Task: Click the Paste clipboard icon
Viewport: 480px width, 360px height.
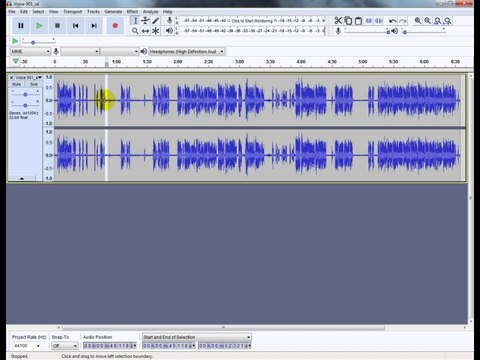Action: 358,21
